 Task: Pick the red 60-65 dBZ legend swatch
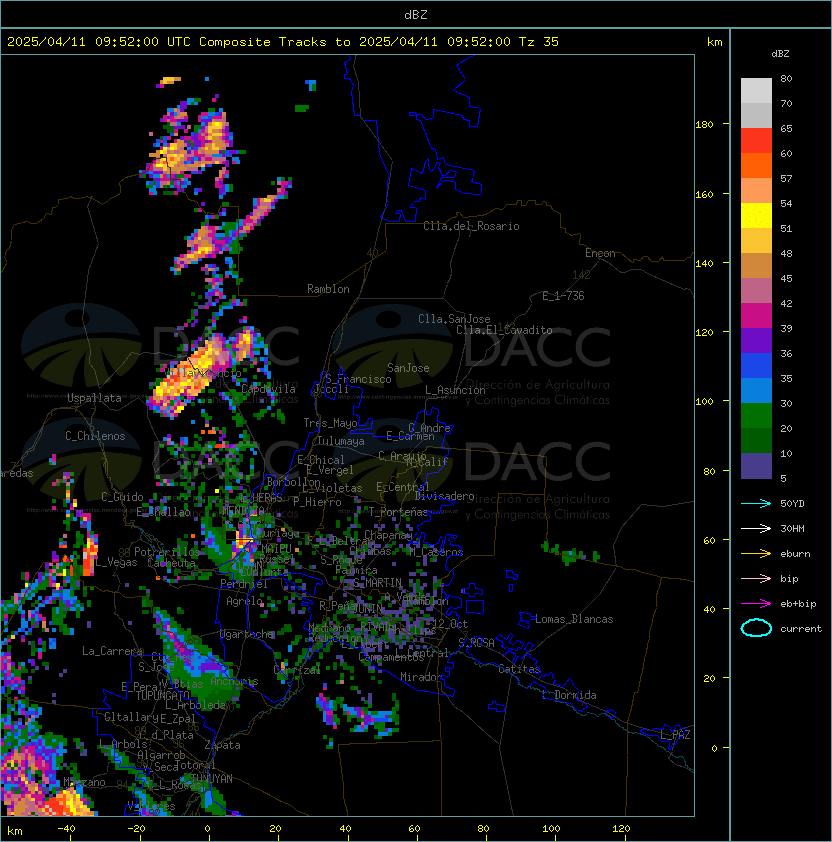tap(756, 141)
